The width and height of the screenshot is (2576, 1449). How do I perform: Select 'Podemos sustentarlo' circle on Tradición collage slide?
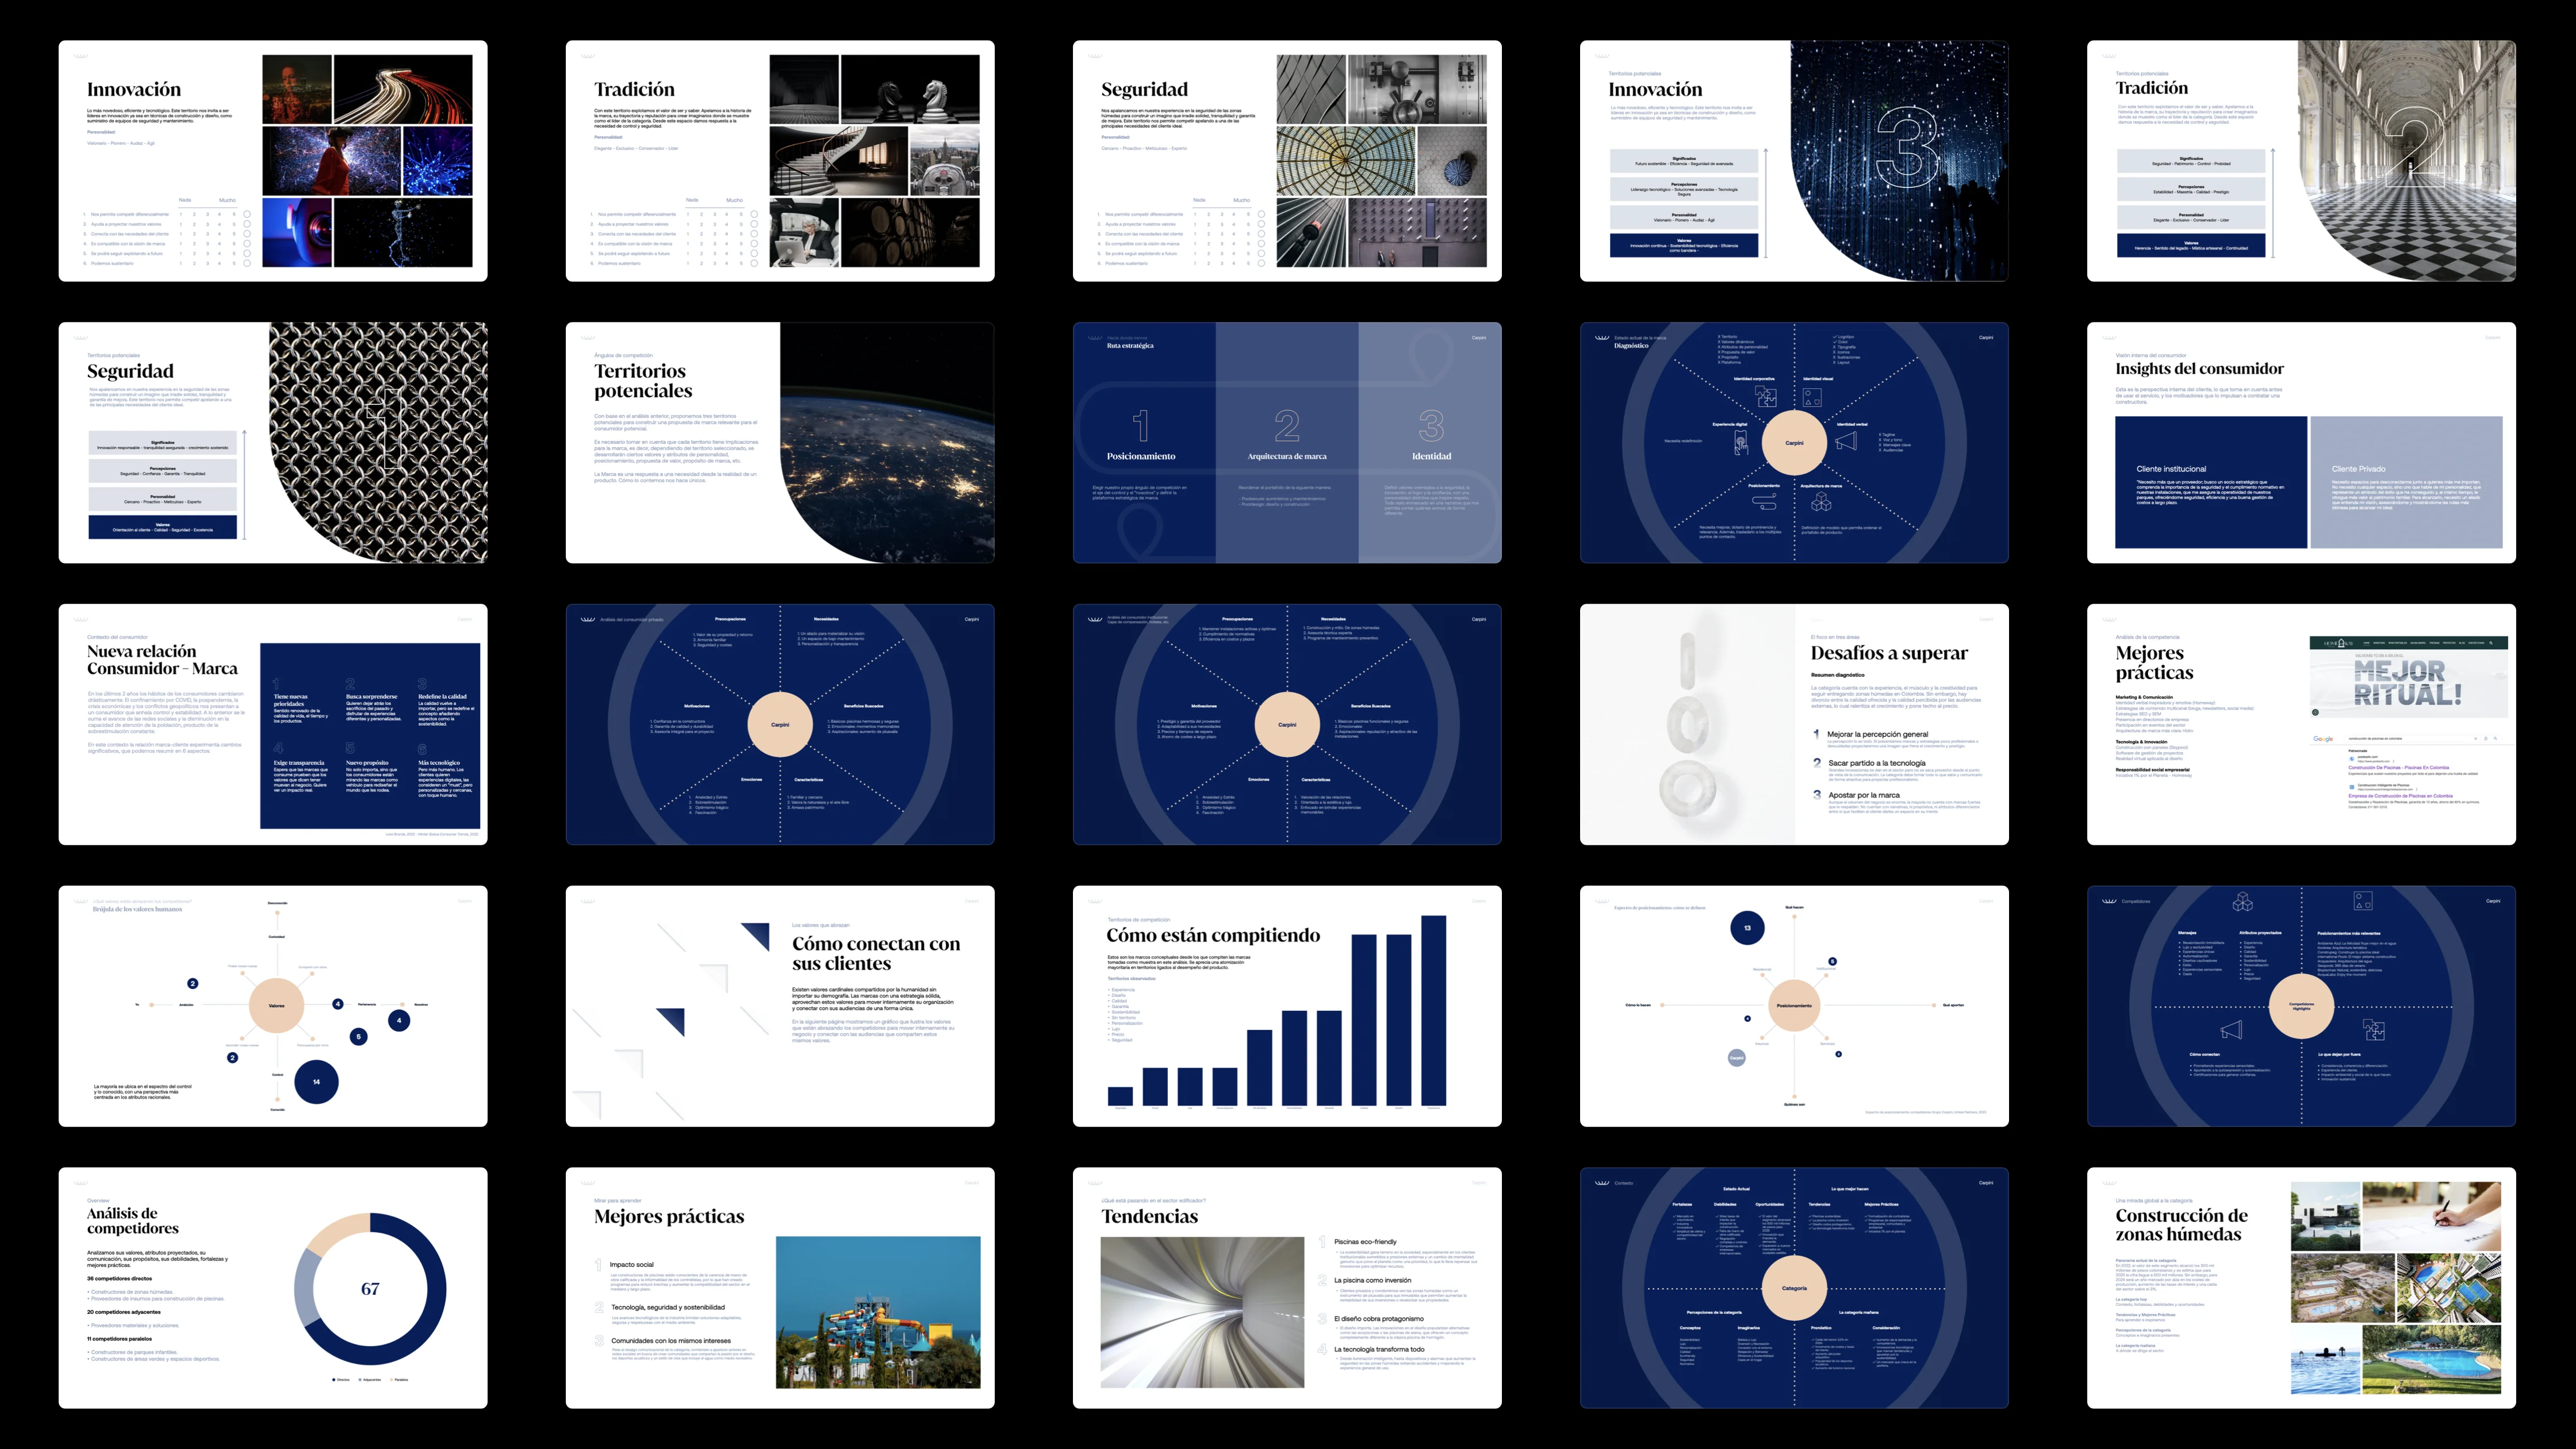coord(754,263)
